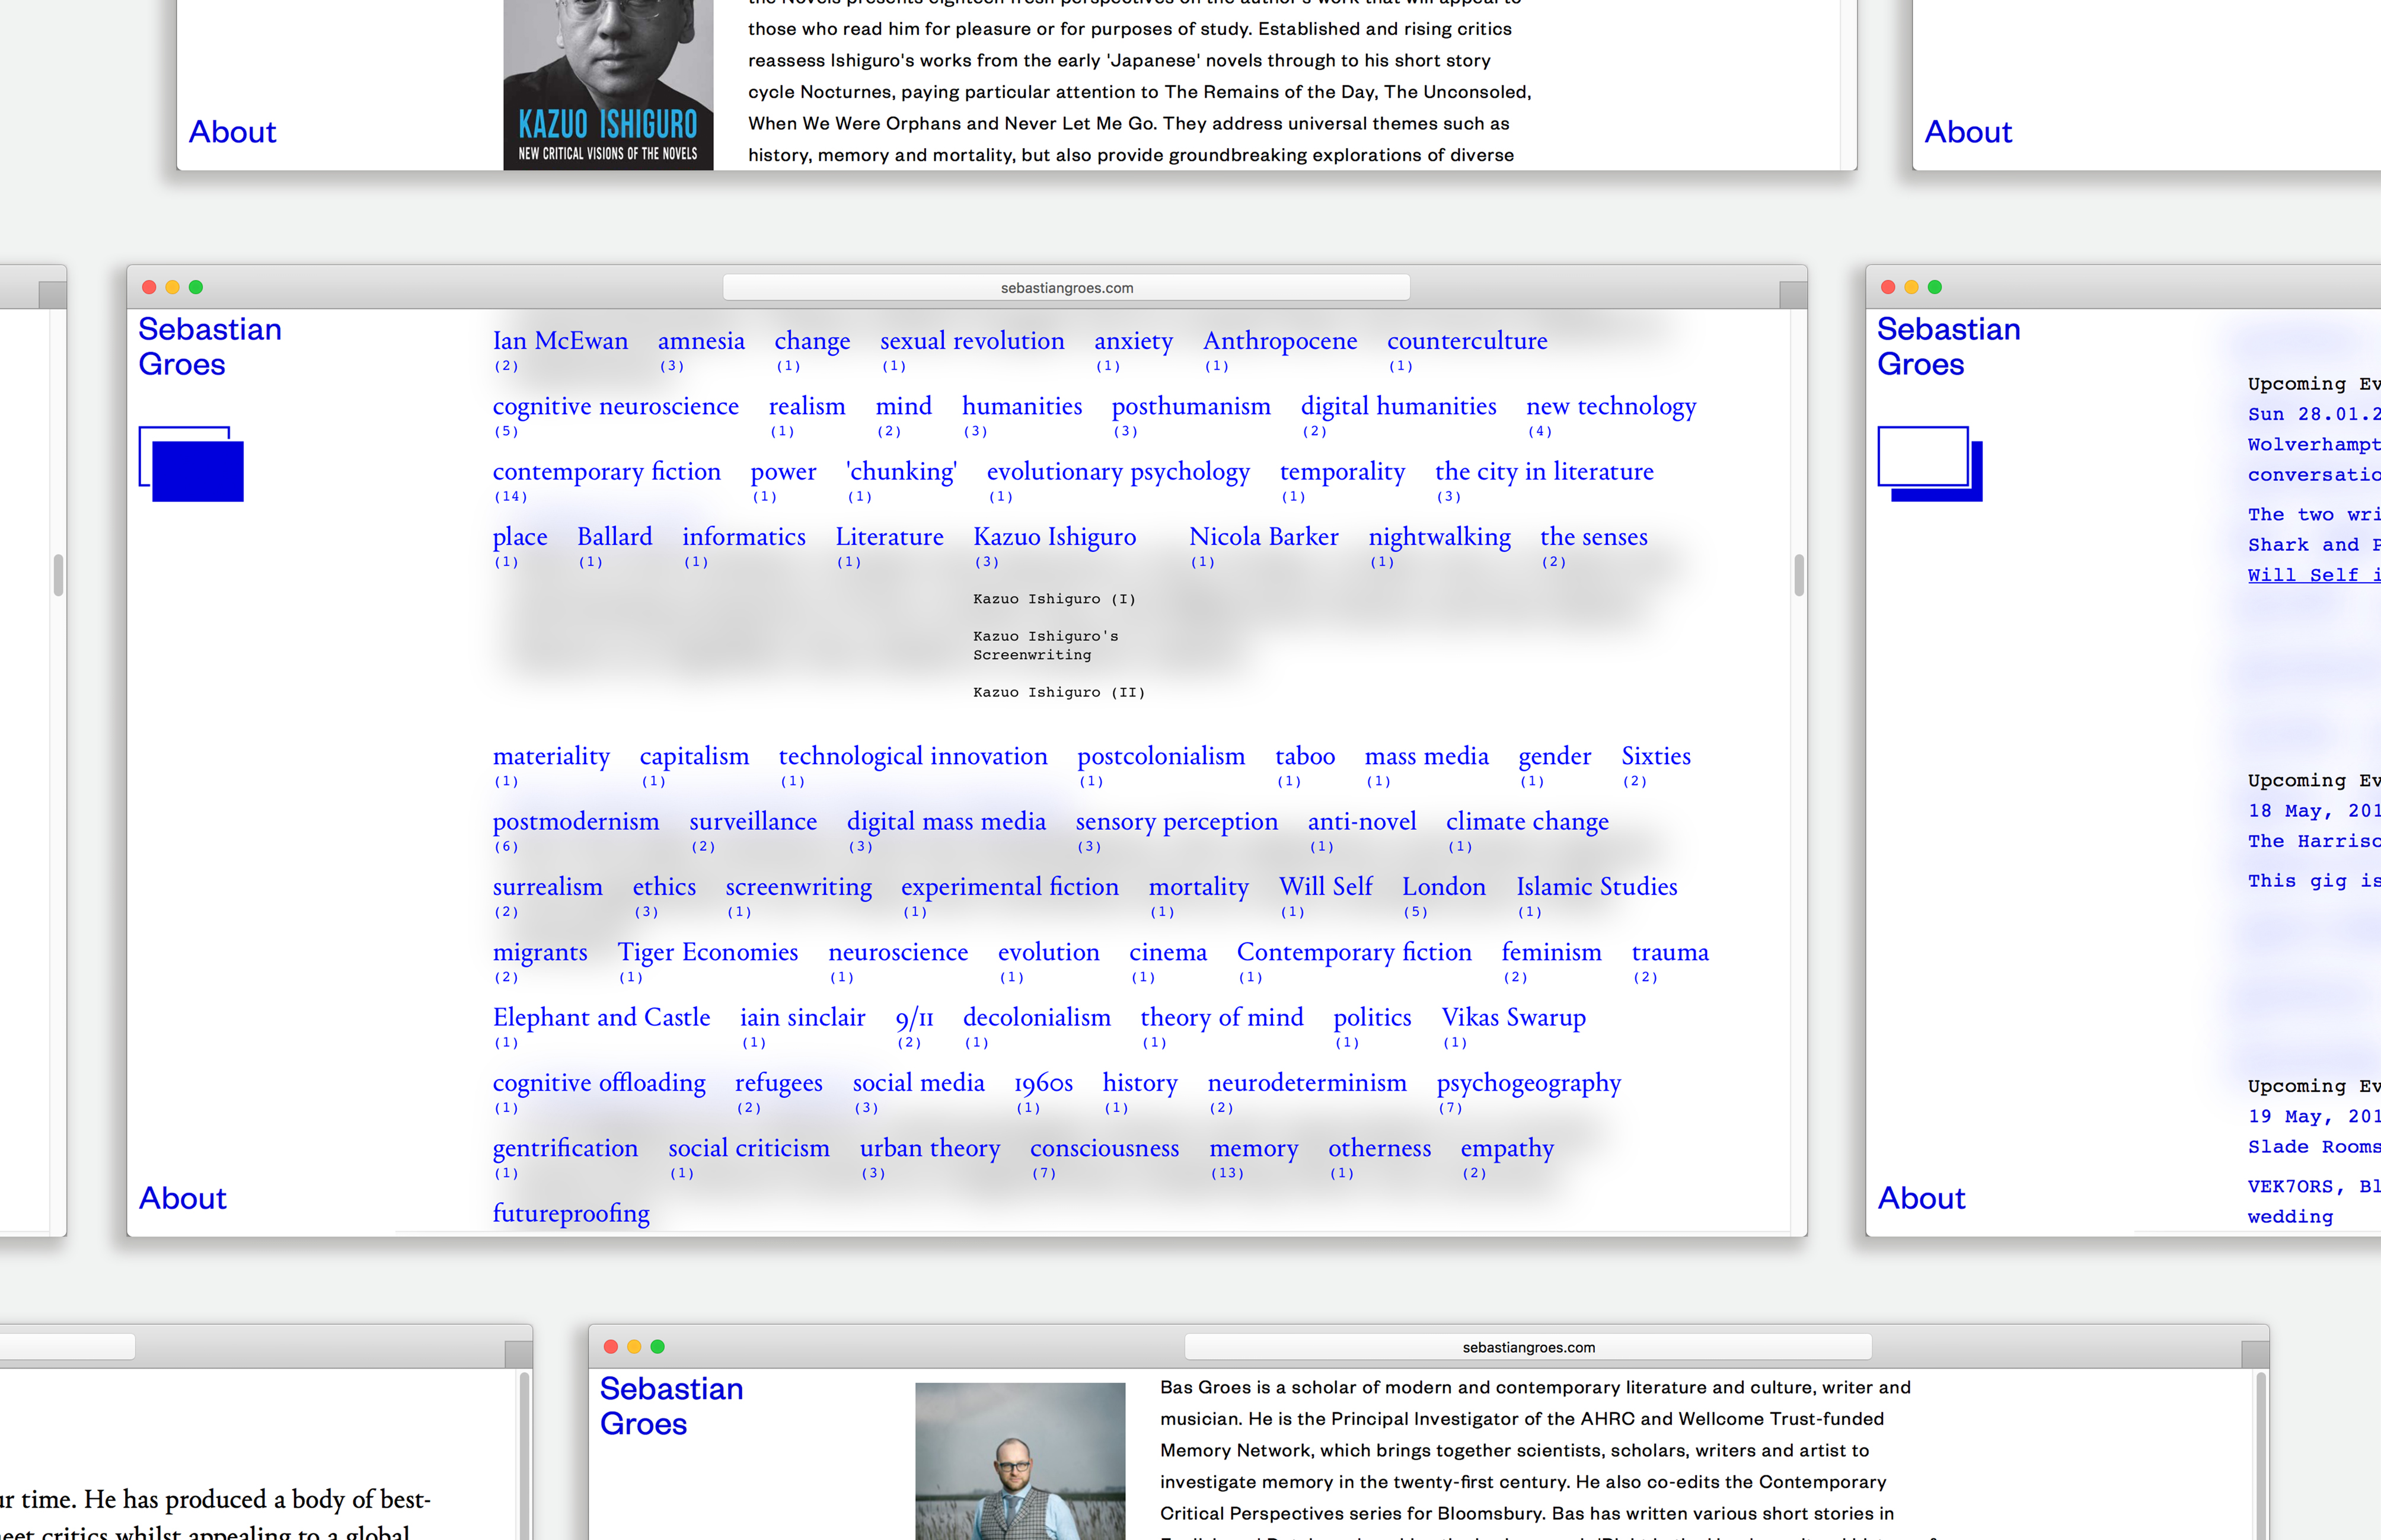Expand the 'memory' tag list

(x=1253, y=1148)
